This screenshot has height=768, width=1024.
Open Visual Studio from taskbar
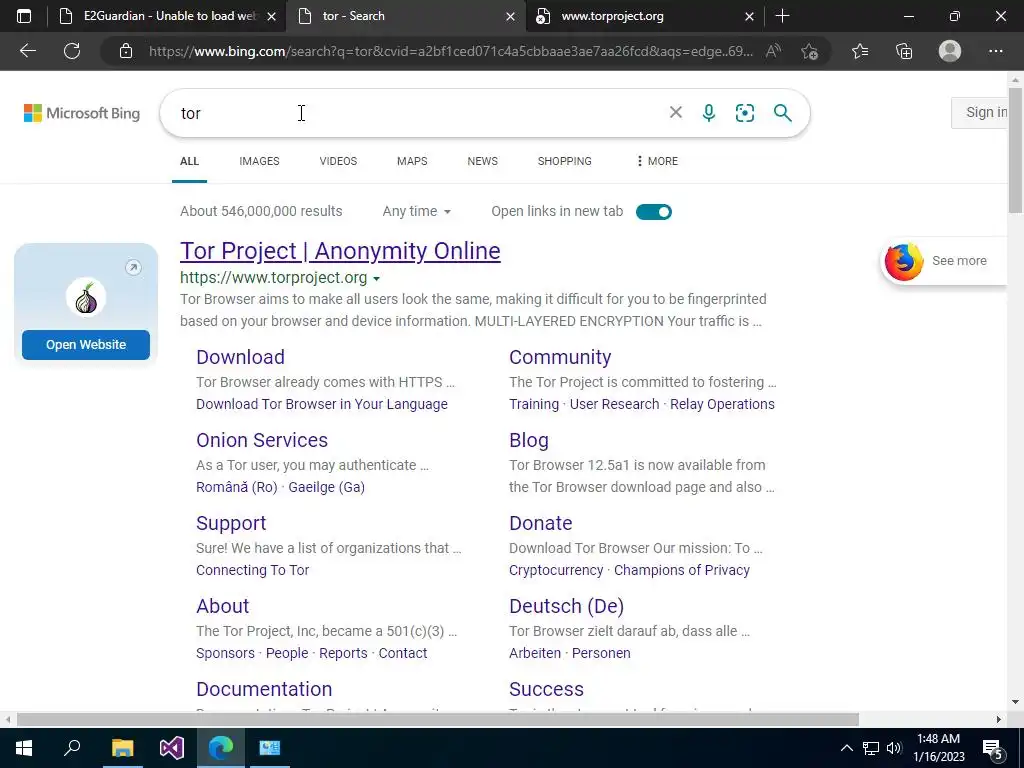(172, 748)
